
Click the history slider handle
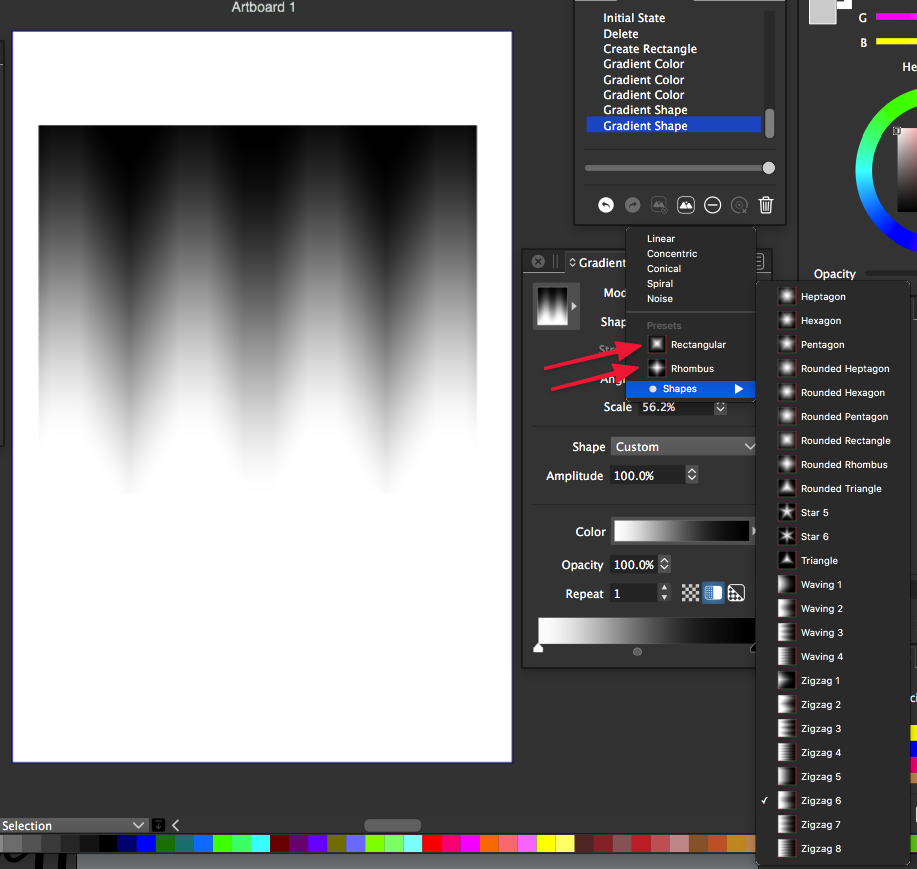point(768,168)
